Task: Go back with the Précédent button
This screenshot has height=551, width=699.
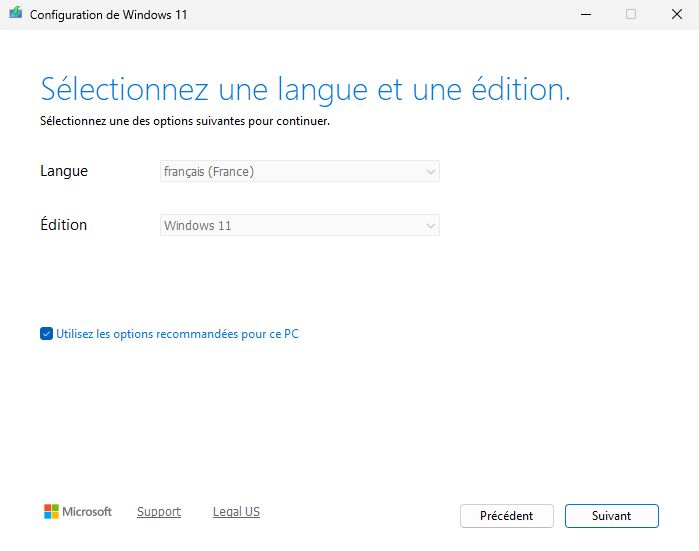Action: (x=506, y=516)
